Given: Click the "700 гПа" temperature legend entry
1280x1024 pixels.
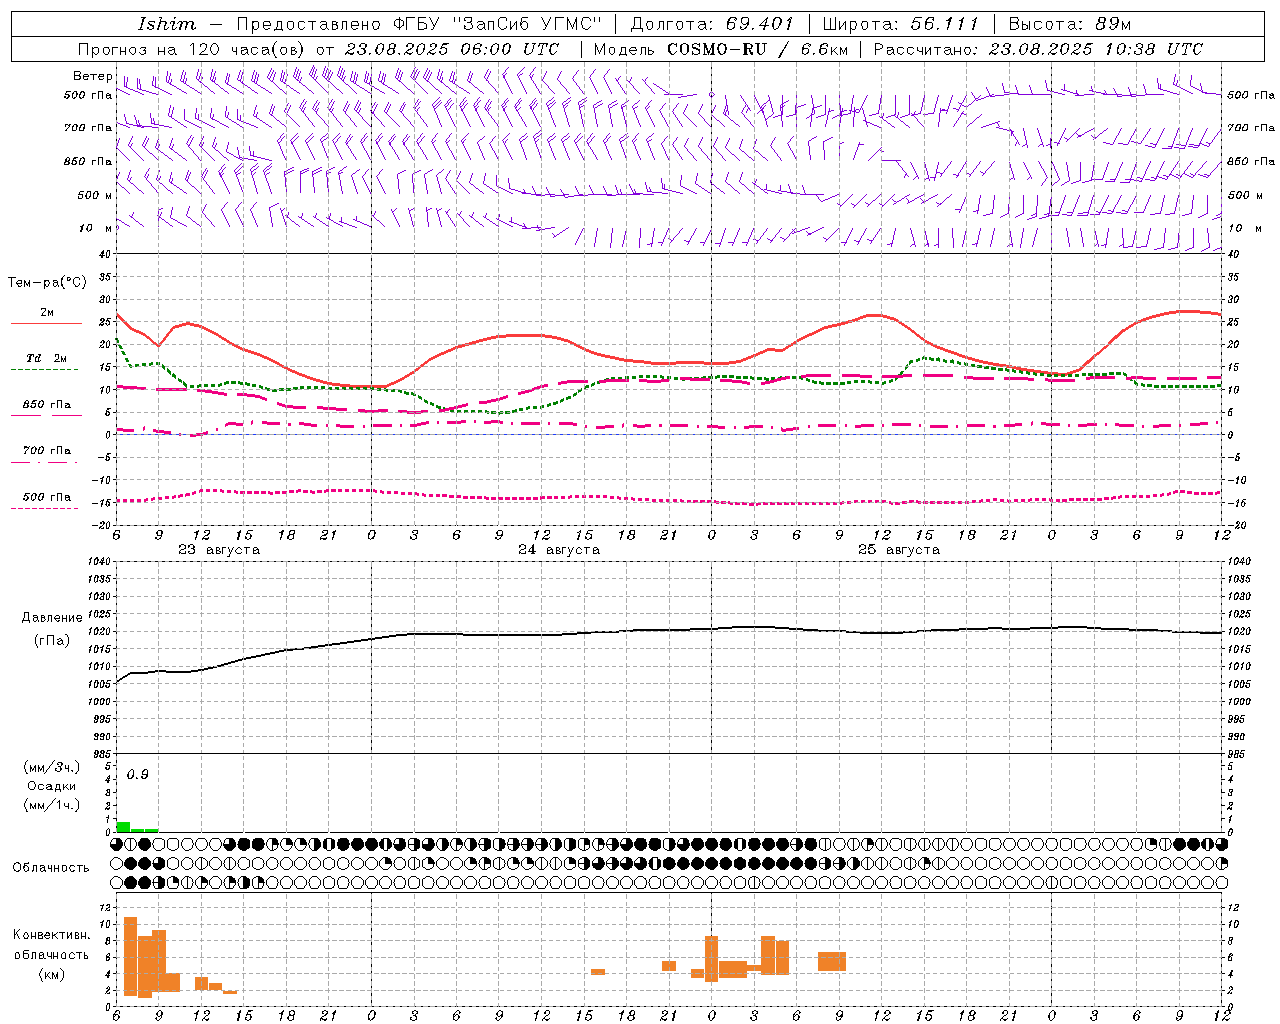Looking at the screenshot, I should pos(47,450).
